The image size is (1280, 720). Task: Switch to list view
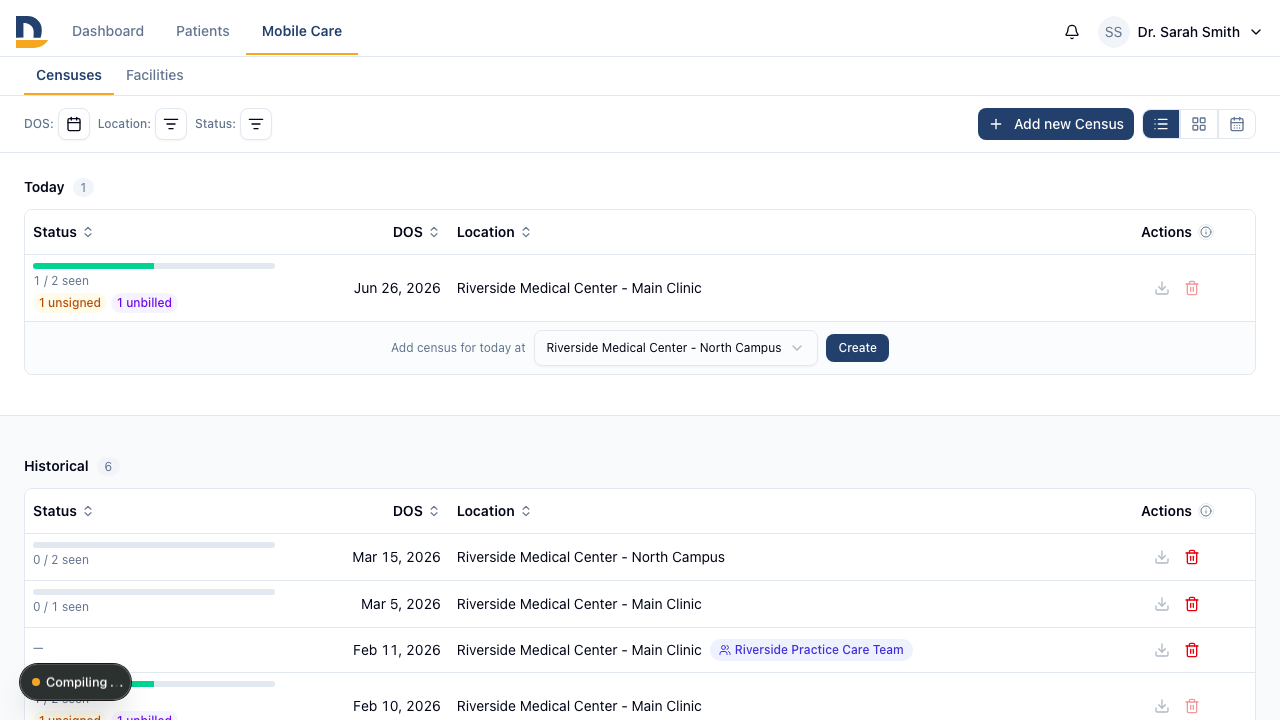click(1161, 124)
